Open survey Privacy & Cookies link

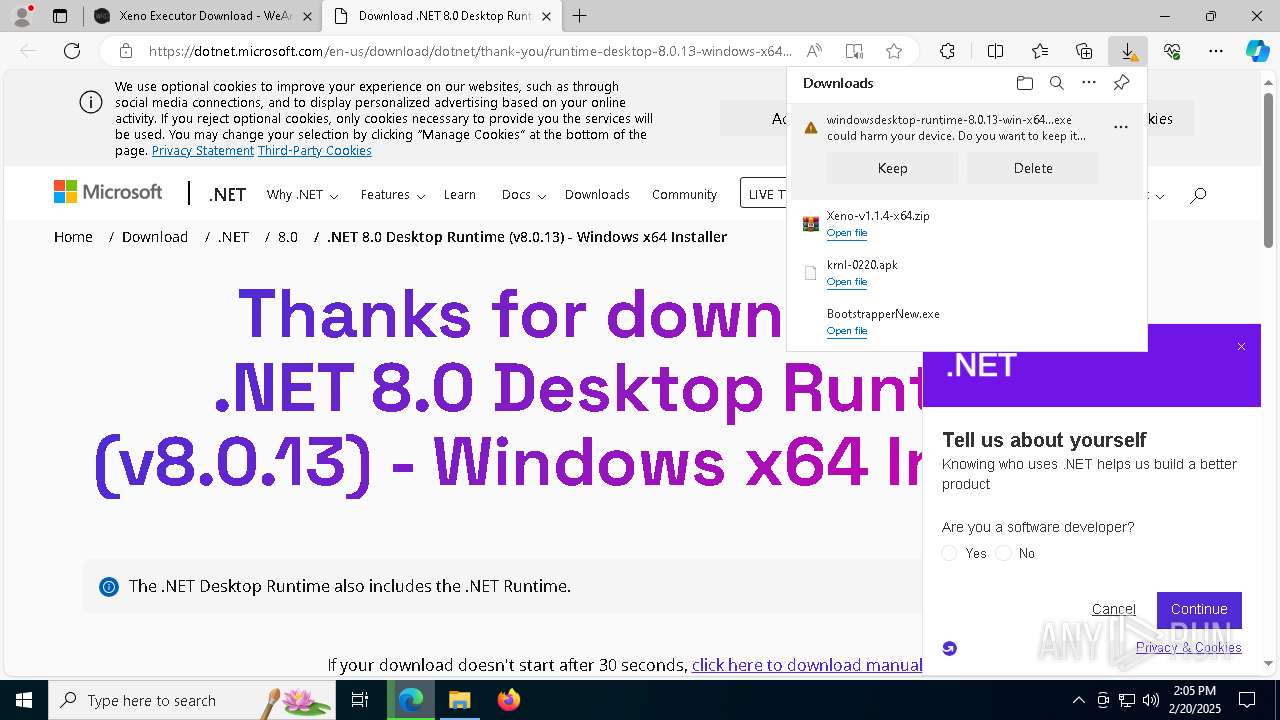[x=1188, y=647]
